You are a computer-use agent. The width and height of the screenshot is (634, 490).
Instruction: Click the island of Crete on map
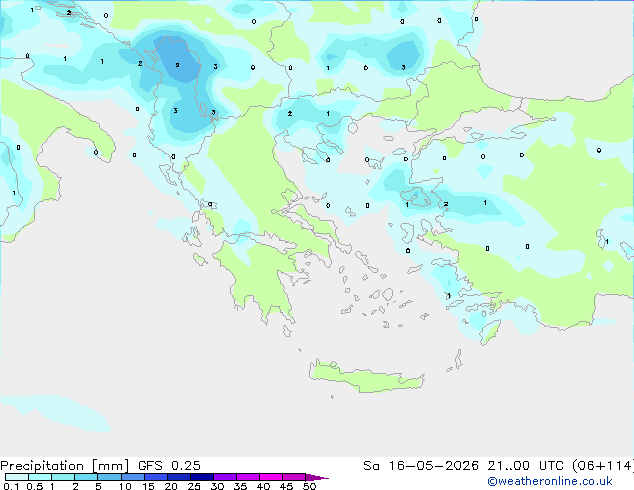[x=366, y=377]
